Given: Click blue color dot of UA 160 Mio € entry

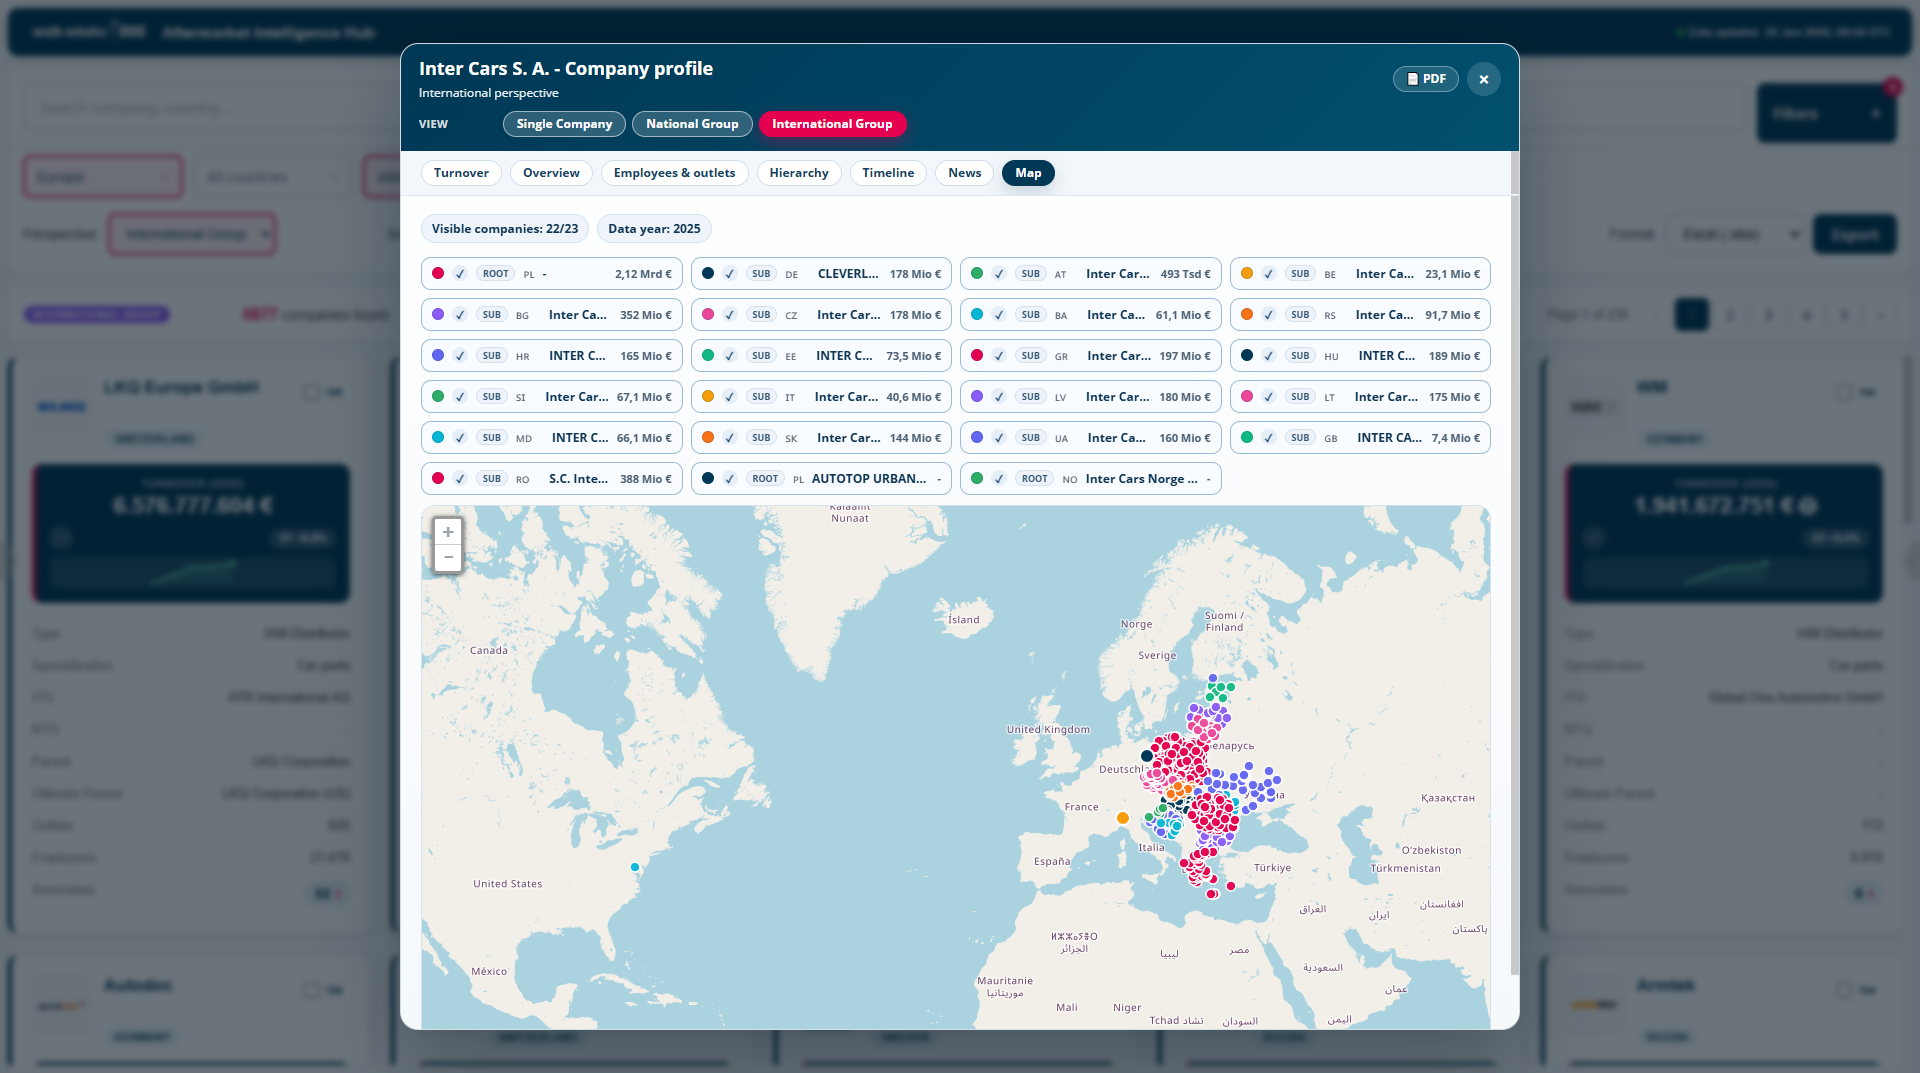Looking at the screenshot, I should click(977, 437).
